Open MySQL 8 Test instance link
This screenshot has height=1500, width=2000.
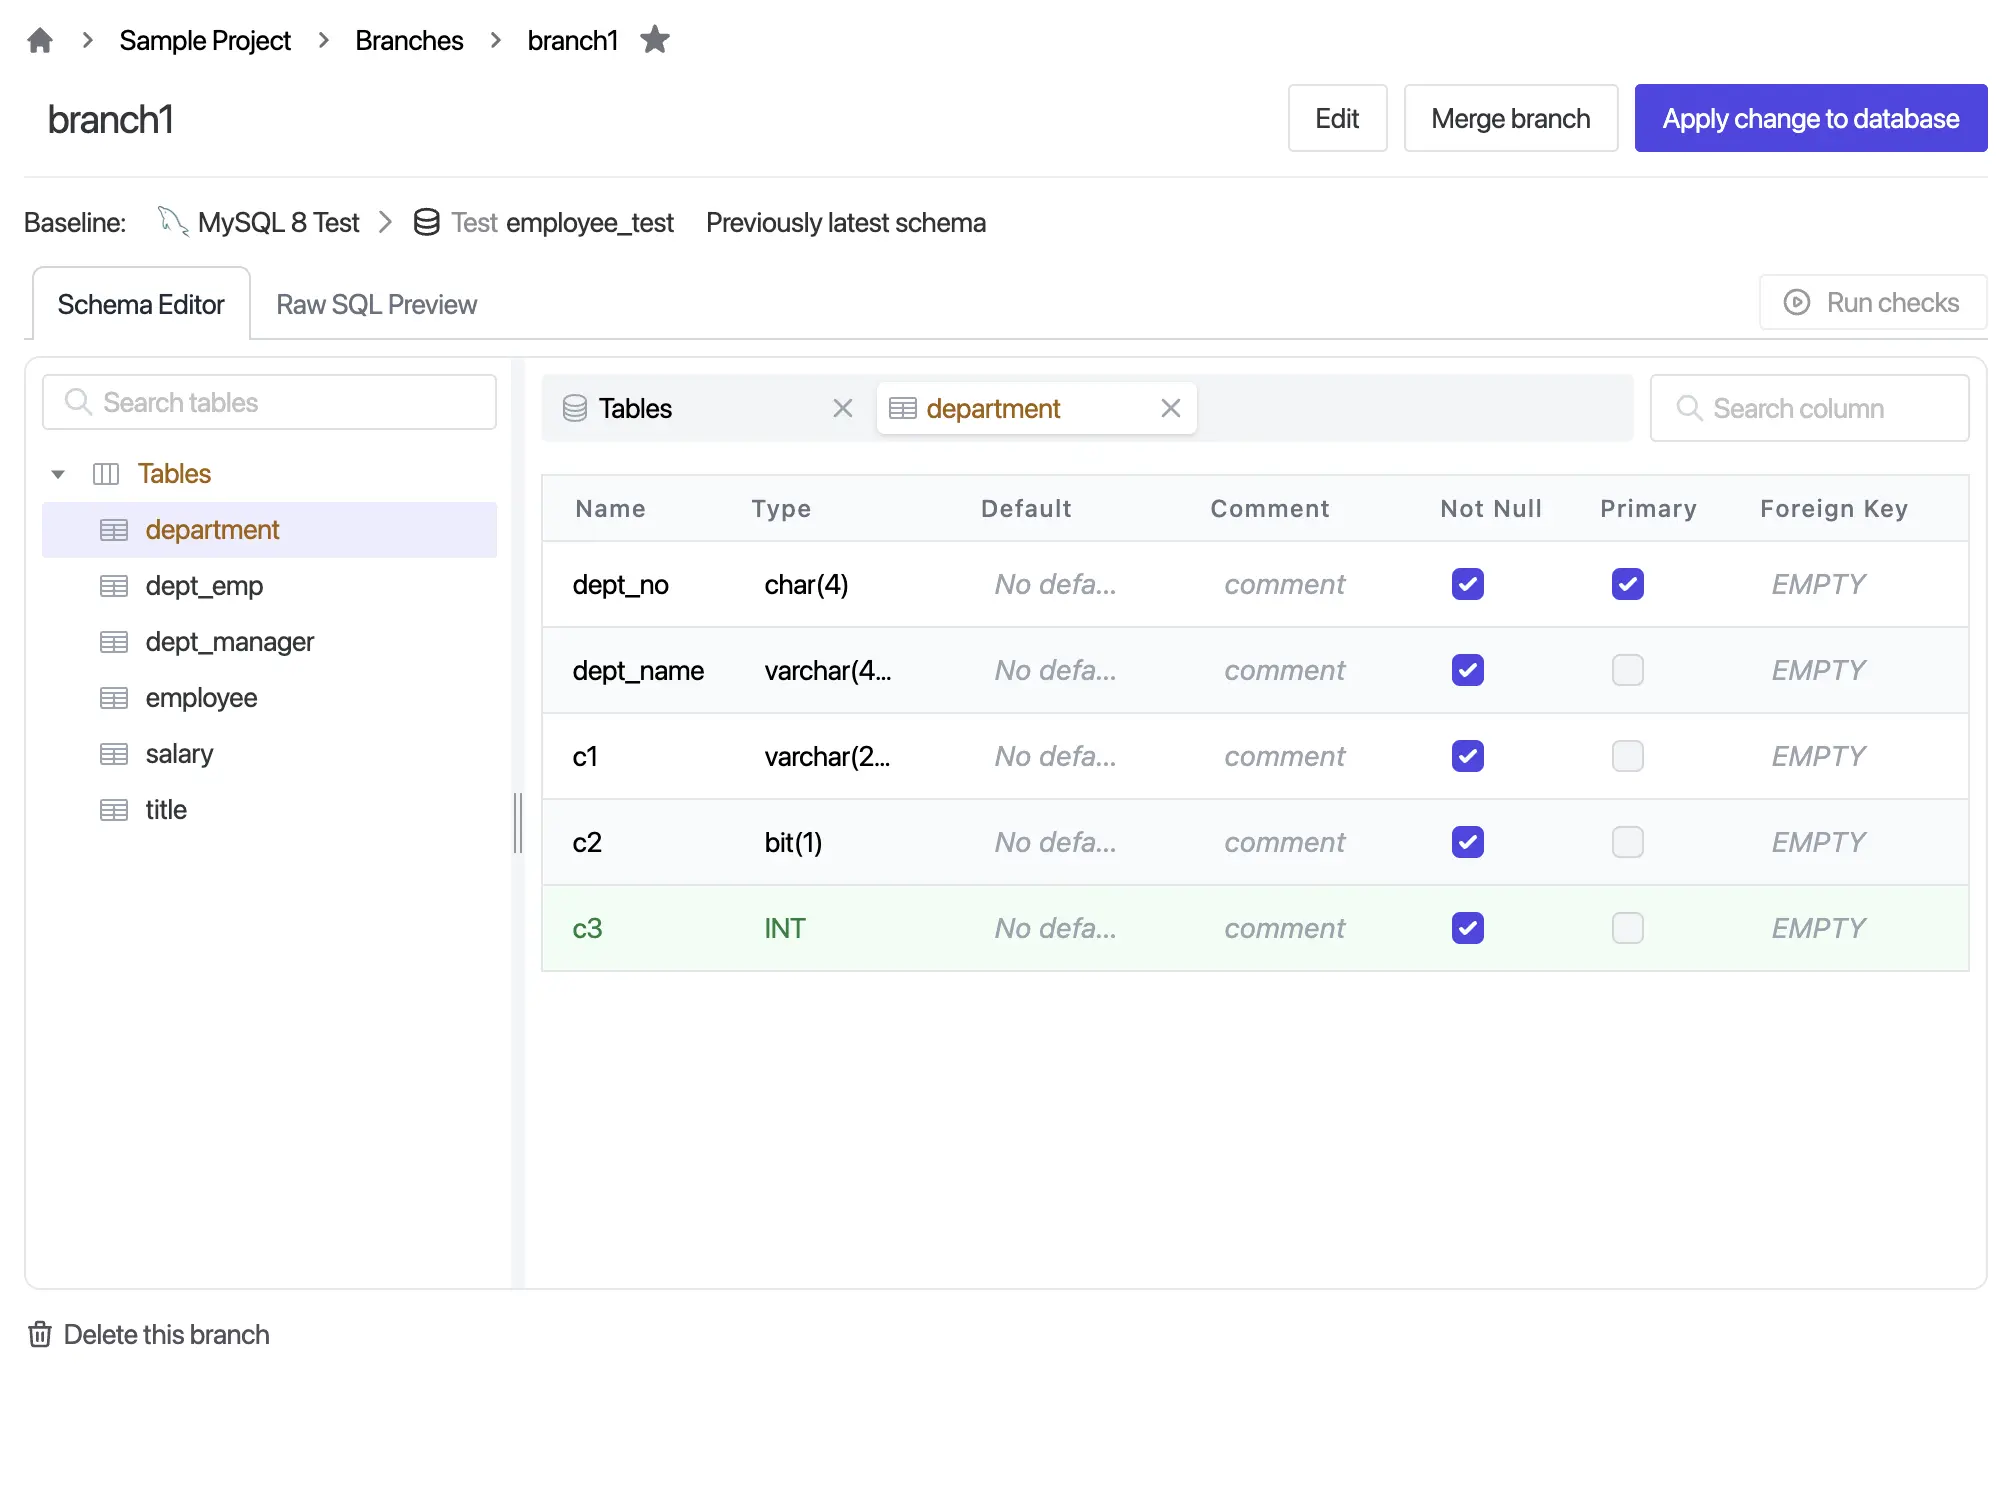point(278,222)
